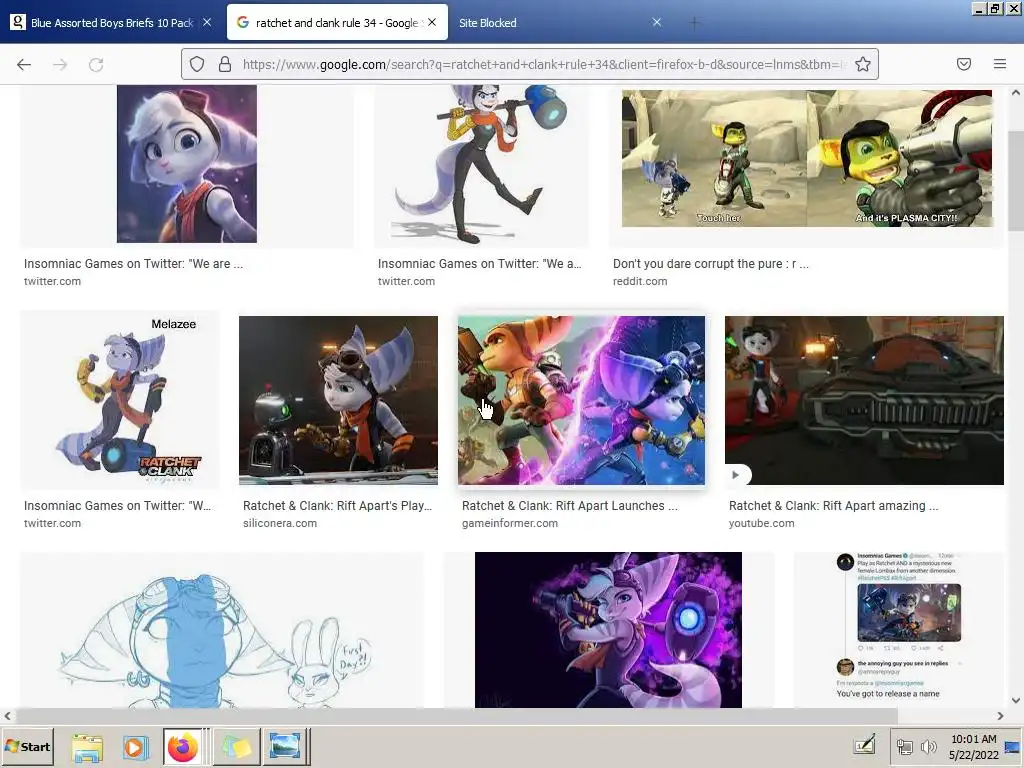Click the reddit.com source text

pos(640,281)
